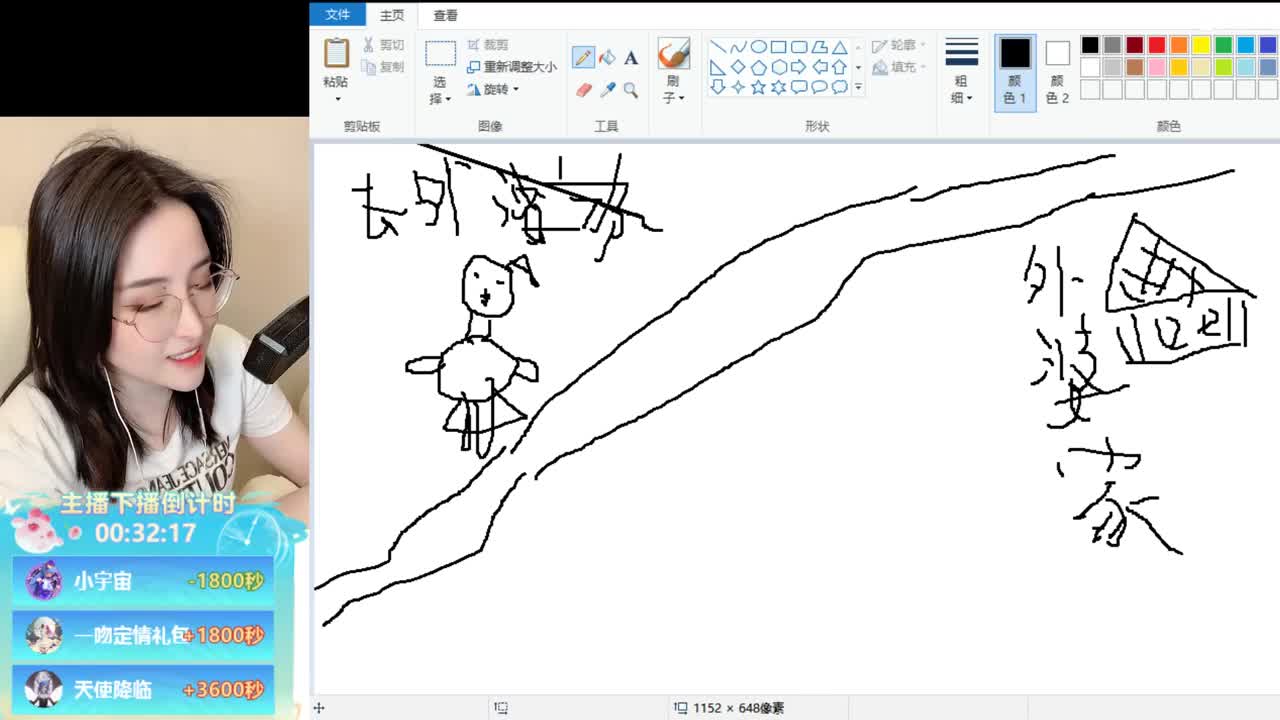Select the Pencil tool
1280x720 pixels.
click(x=583, y=57)
